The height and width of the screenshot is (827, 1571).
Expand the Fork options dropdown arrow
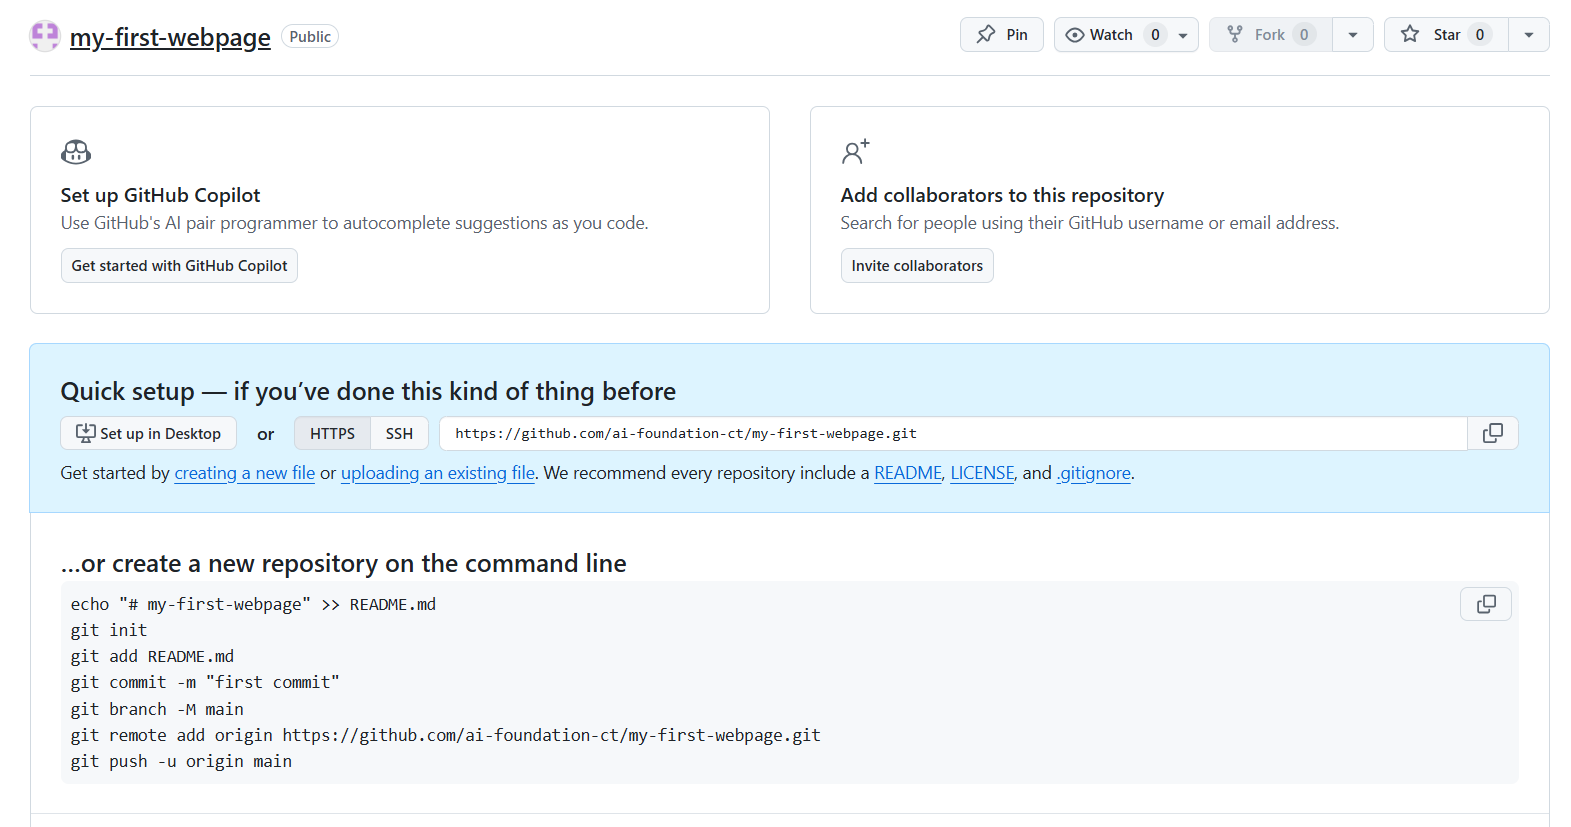coord(1353,35)
